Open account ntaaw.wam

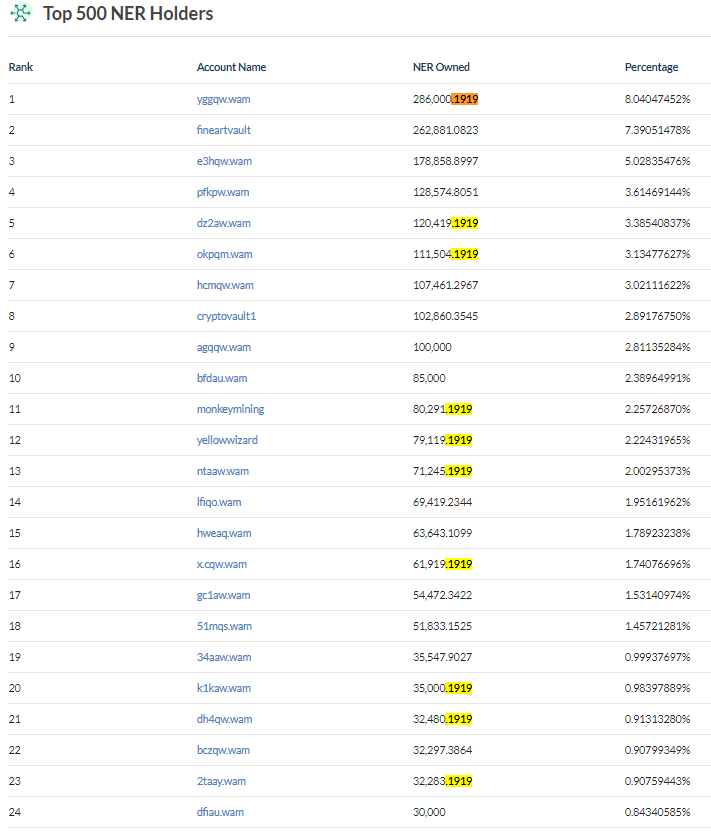[223, 471]
